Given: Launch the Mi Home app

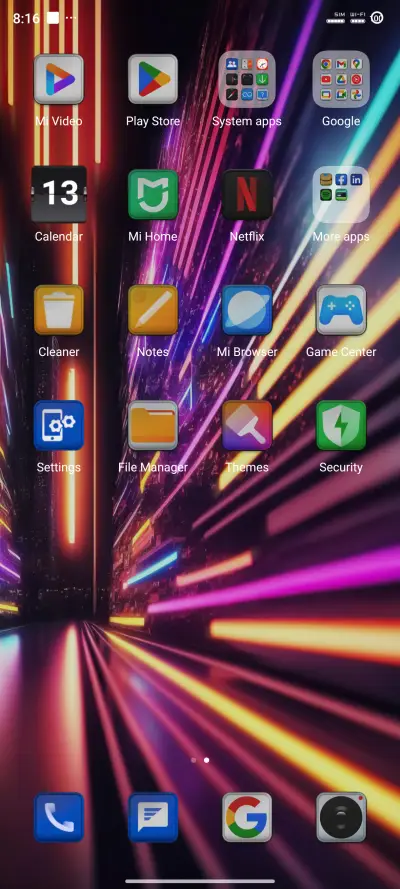Looking at the screenshot, I should coord(152,194).
